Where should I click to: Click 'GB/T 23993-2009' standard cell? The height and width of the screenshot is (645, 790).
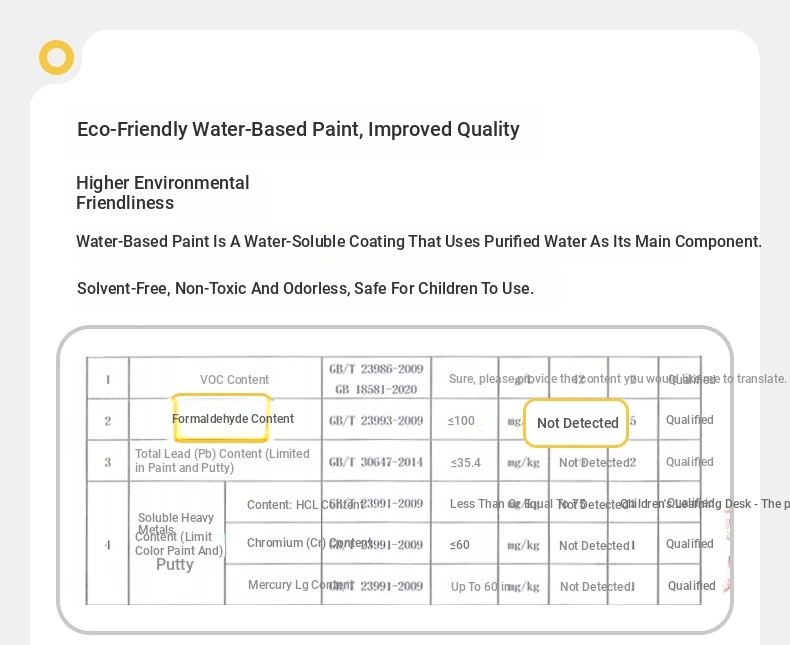(x=376, y=420)
